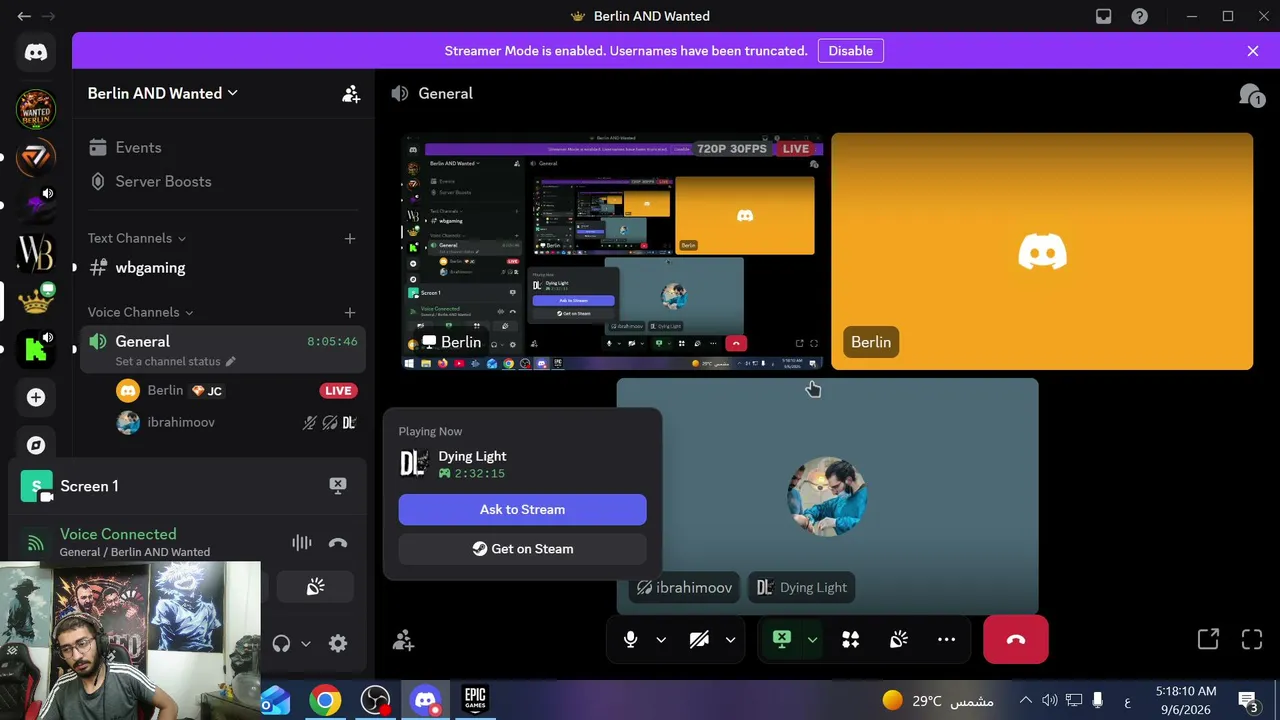1280x720 pixels.
Task: Open weather widget showing 29°C
Action: tap(938, 700)
